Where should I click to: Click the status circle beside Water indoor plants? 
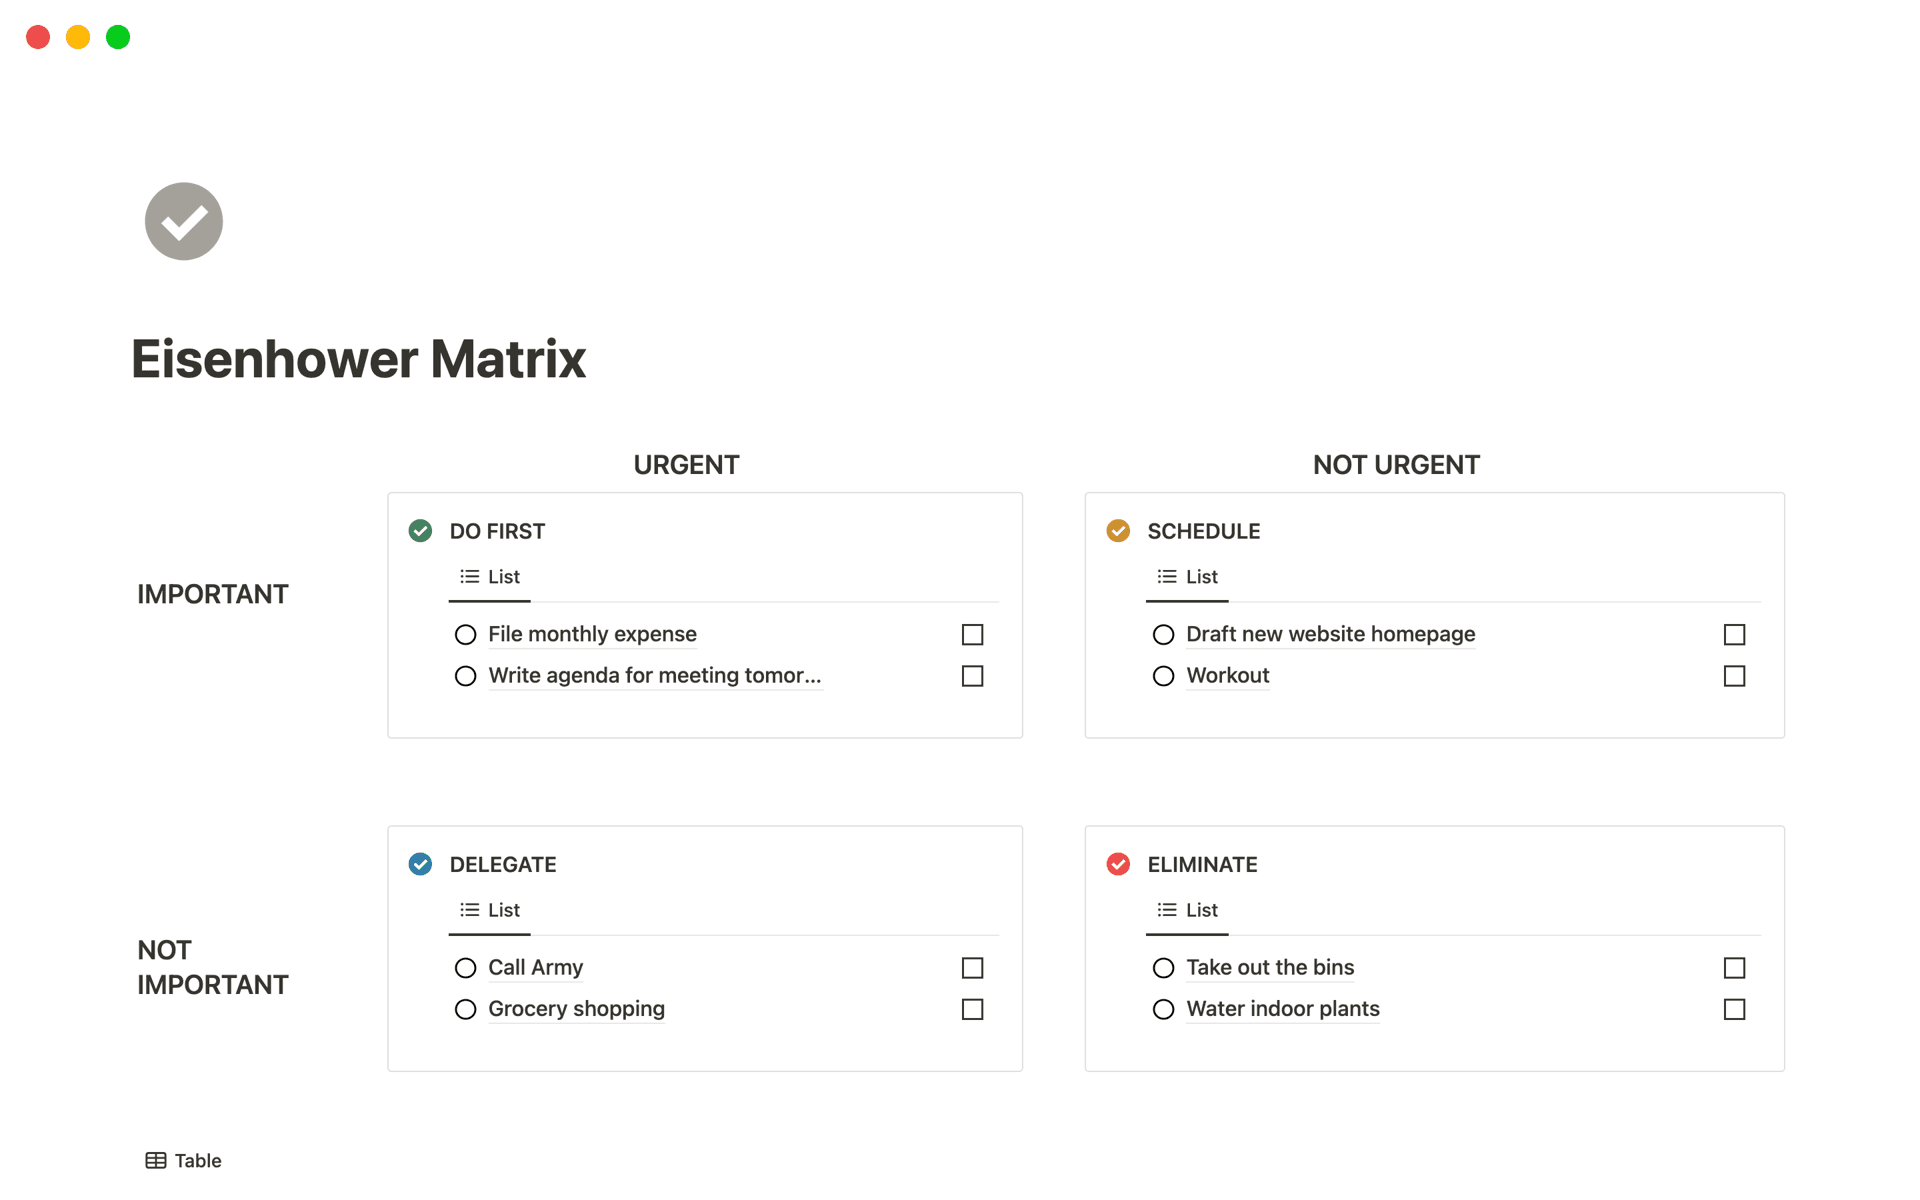coord(1163,1009)
